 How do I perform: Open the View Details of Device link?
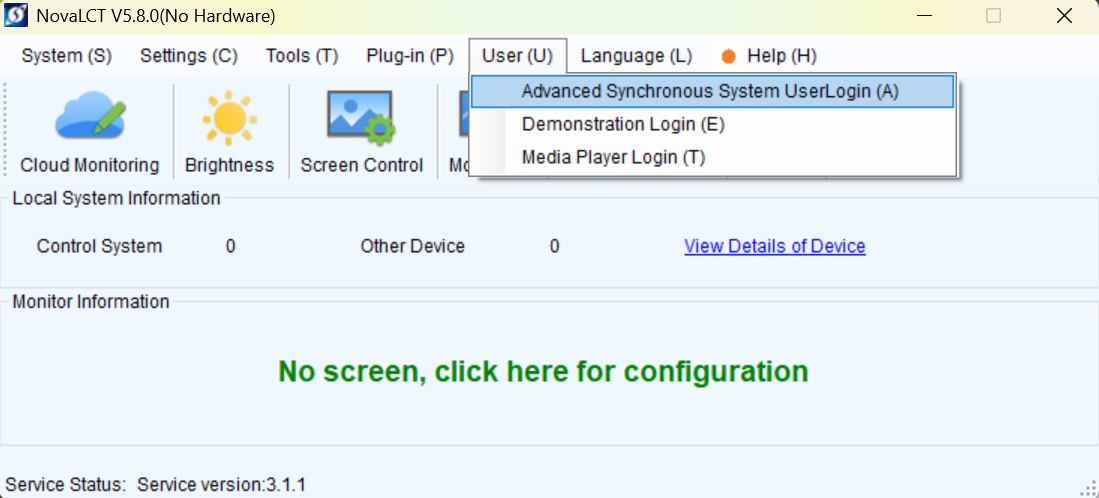click(774, 247)
